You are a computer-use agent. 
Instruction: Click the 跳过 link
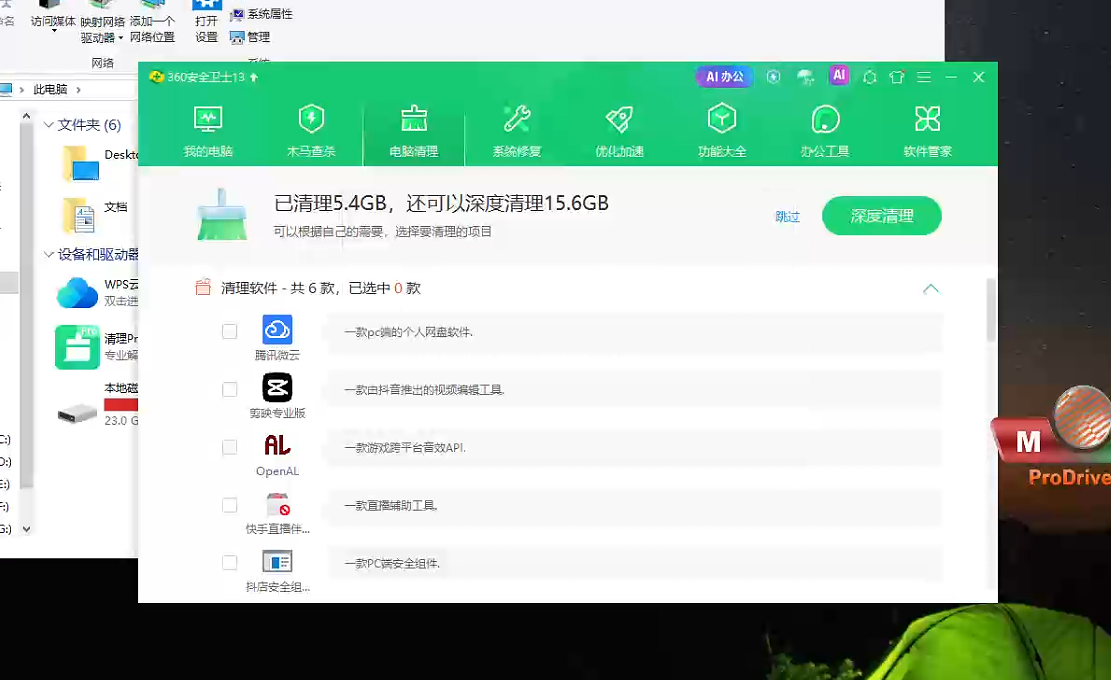[x=787, y=217]
